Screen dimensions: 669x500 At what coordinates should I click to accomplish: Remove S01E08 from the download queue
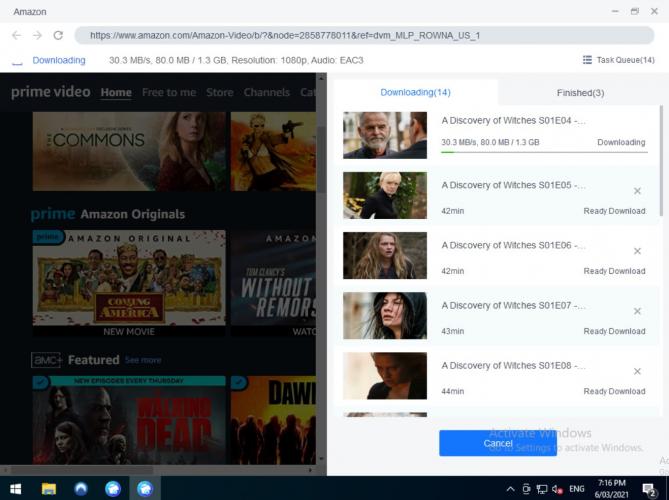coord(637,371)
